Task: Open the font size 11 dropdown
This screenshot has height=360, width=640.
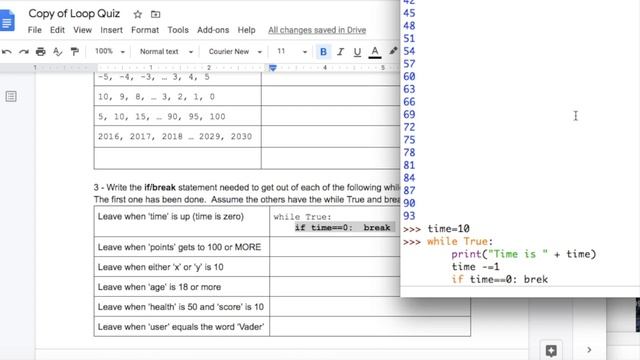Action: point(291,51)
